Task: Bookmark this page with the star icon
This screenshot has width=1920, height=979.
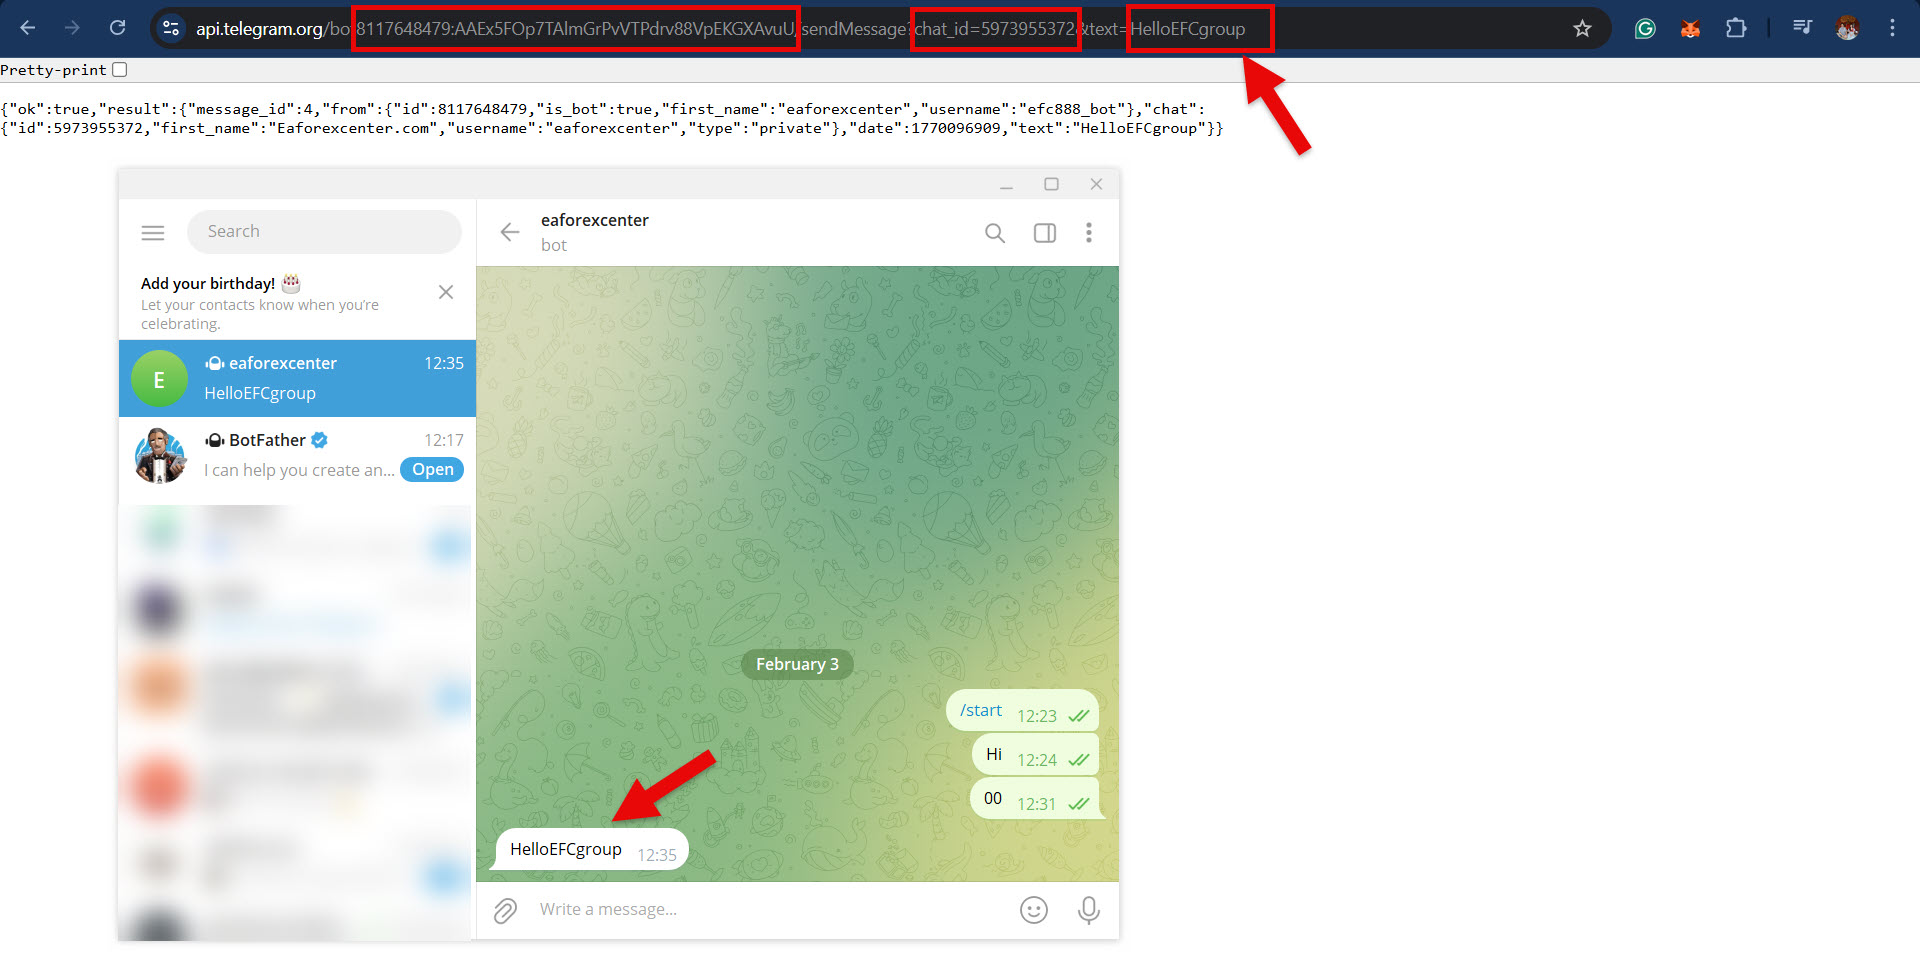Action: pyautogui.click(x=1582, y=28)
